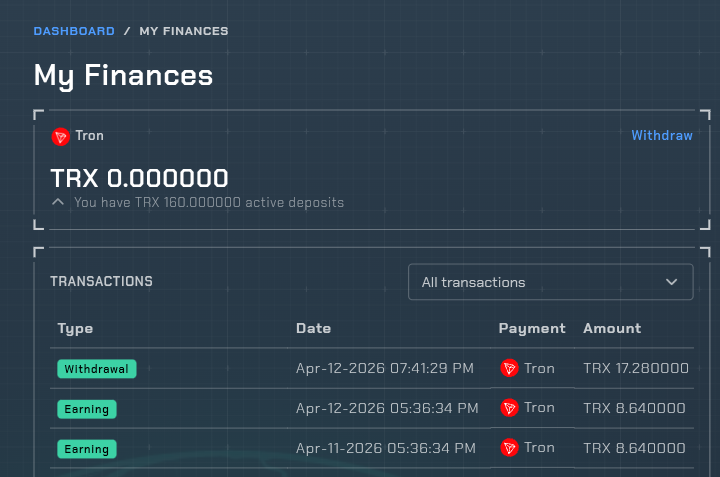Click the Amount column header
This screenshot has width=720, height=477.
pos(612,328)
